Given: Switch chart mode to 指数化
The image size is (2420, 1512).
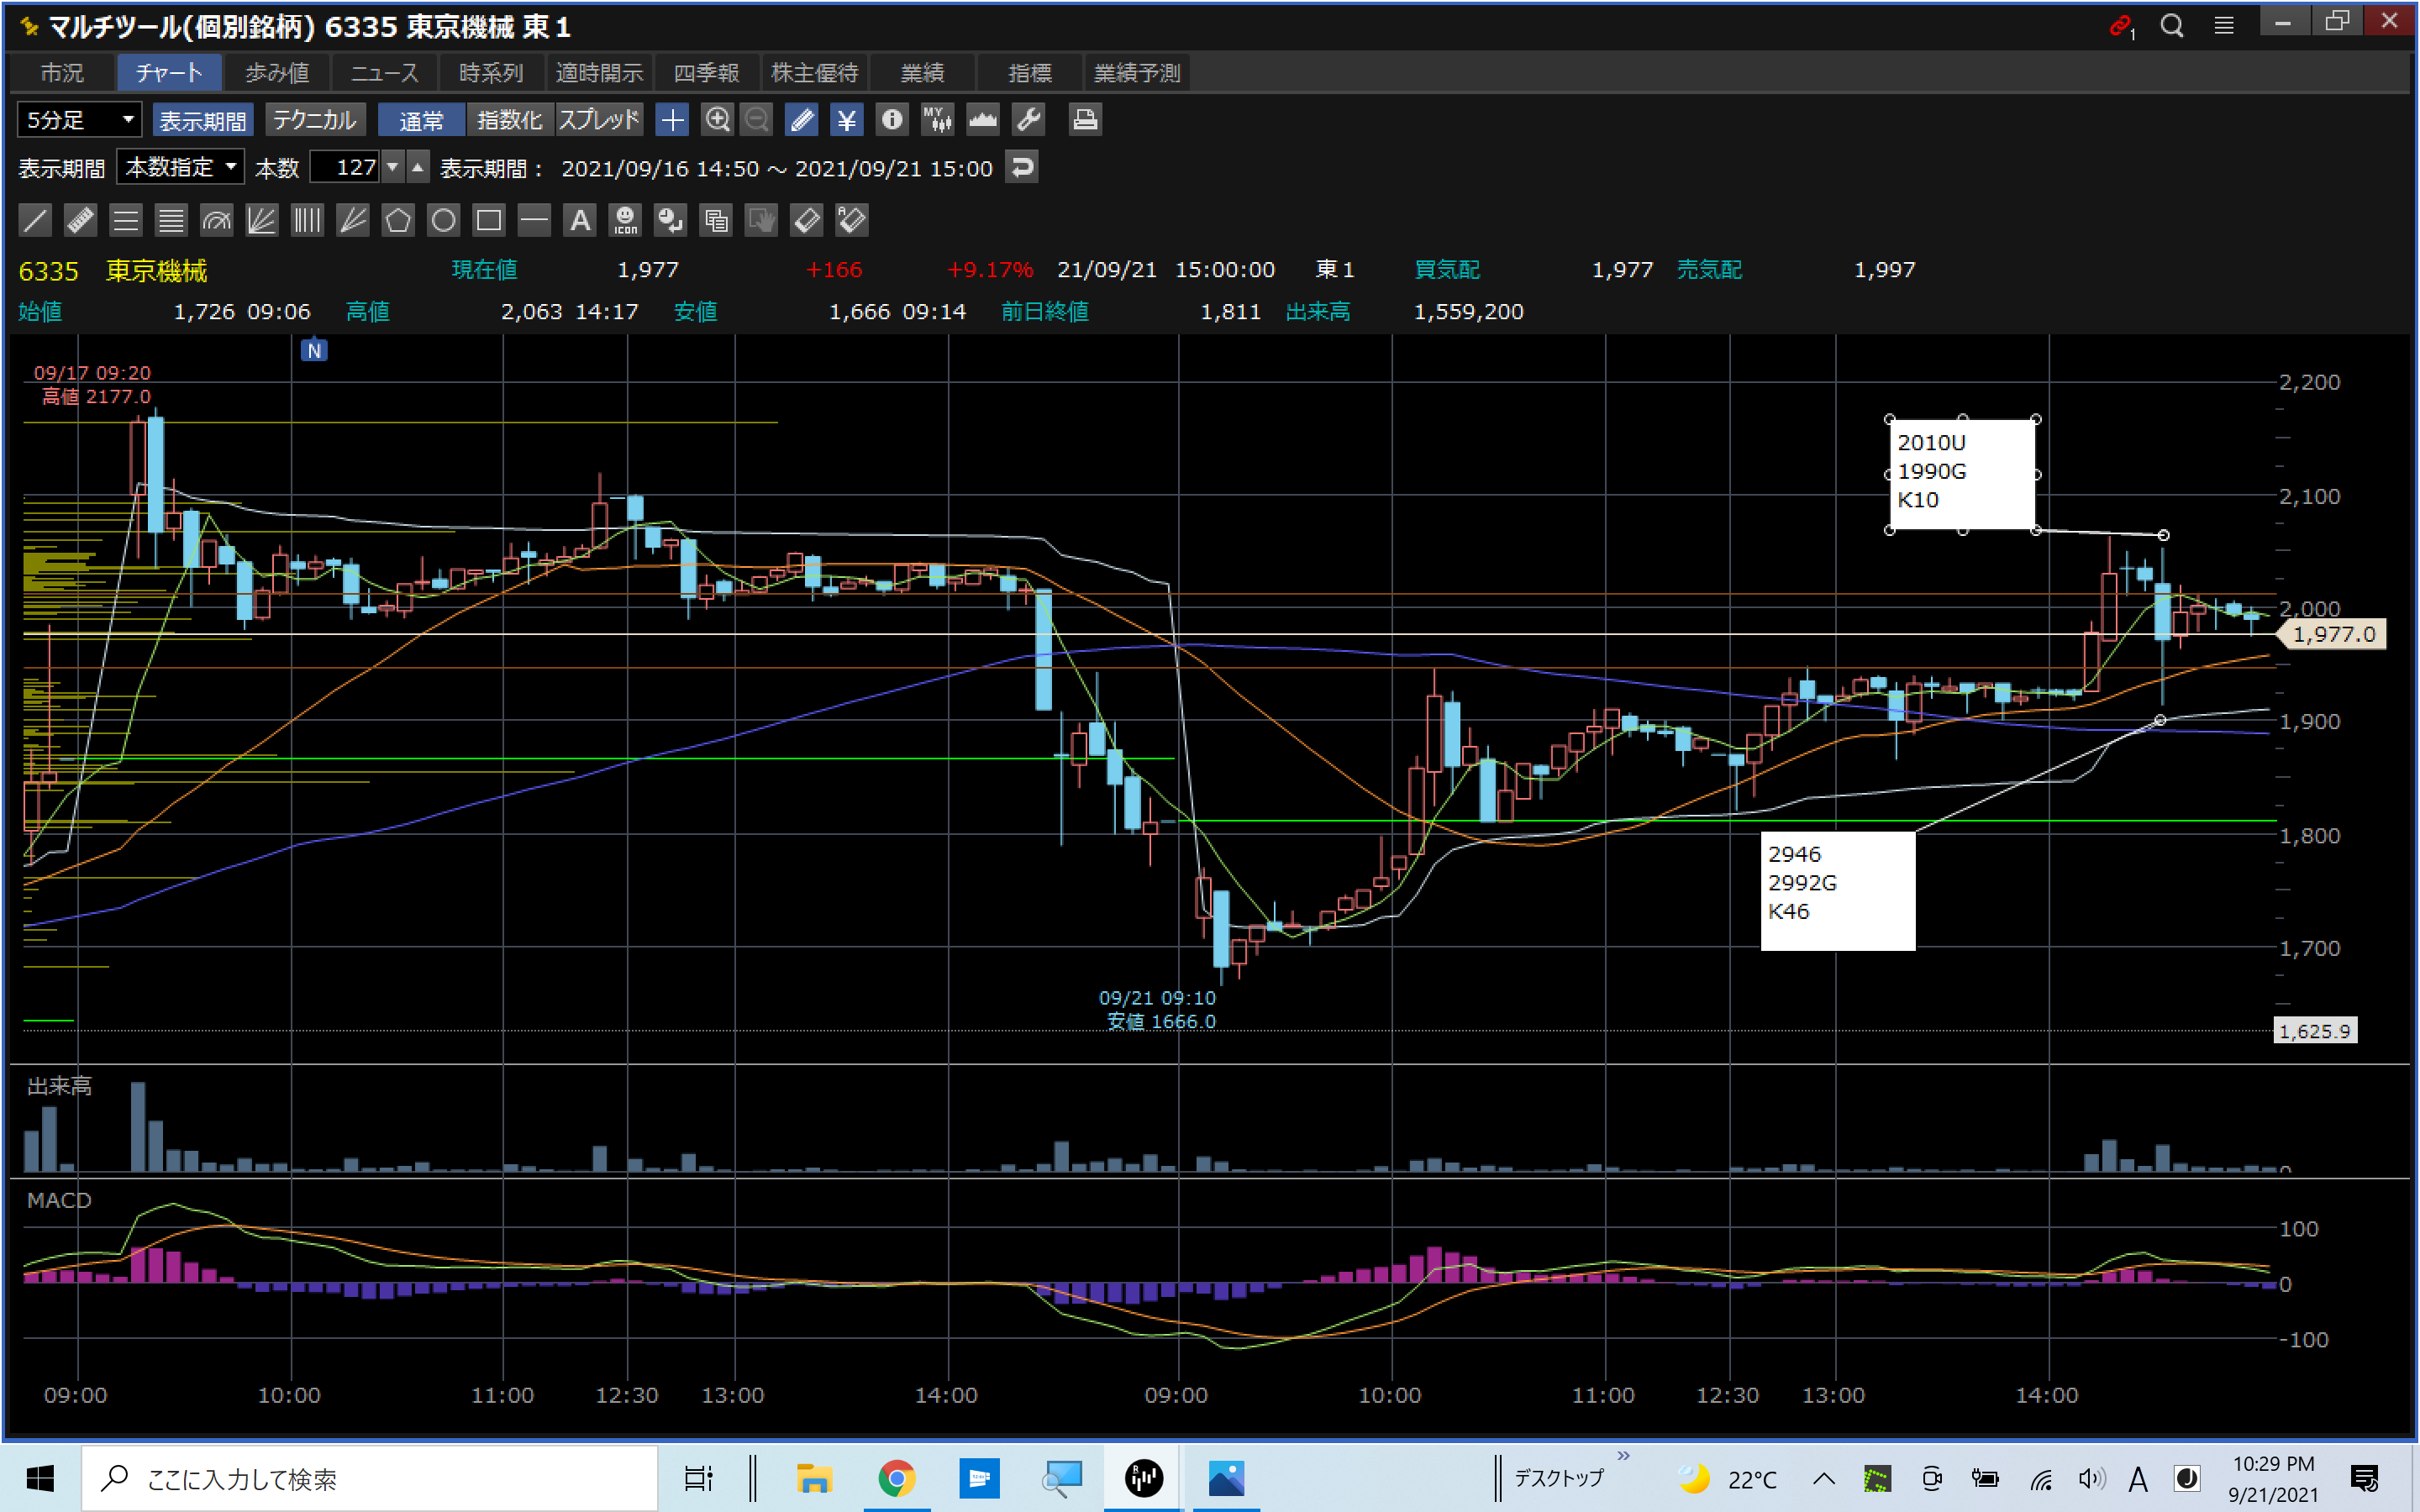Looking at the screenshot, I should click(509, 120).
